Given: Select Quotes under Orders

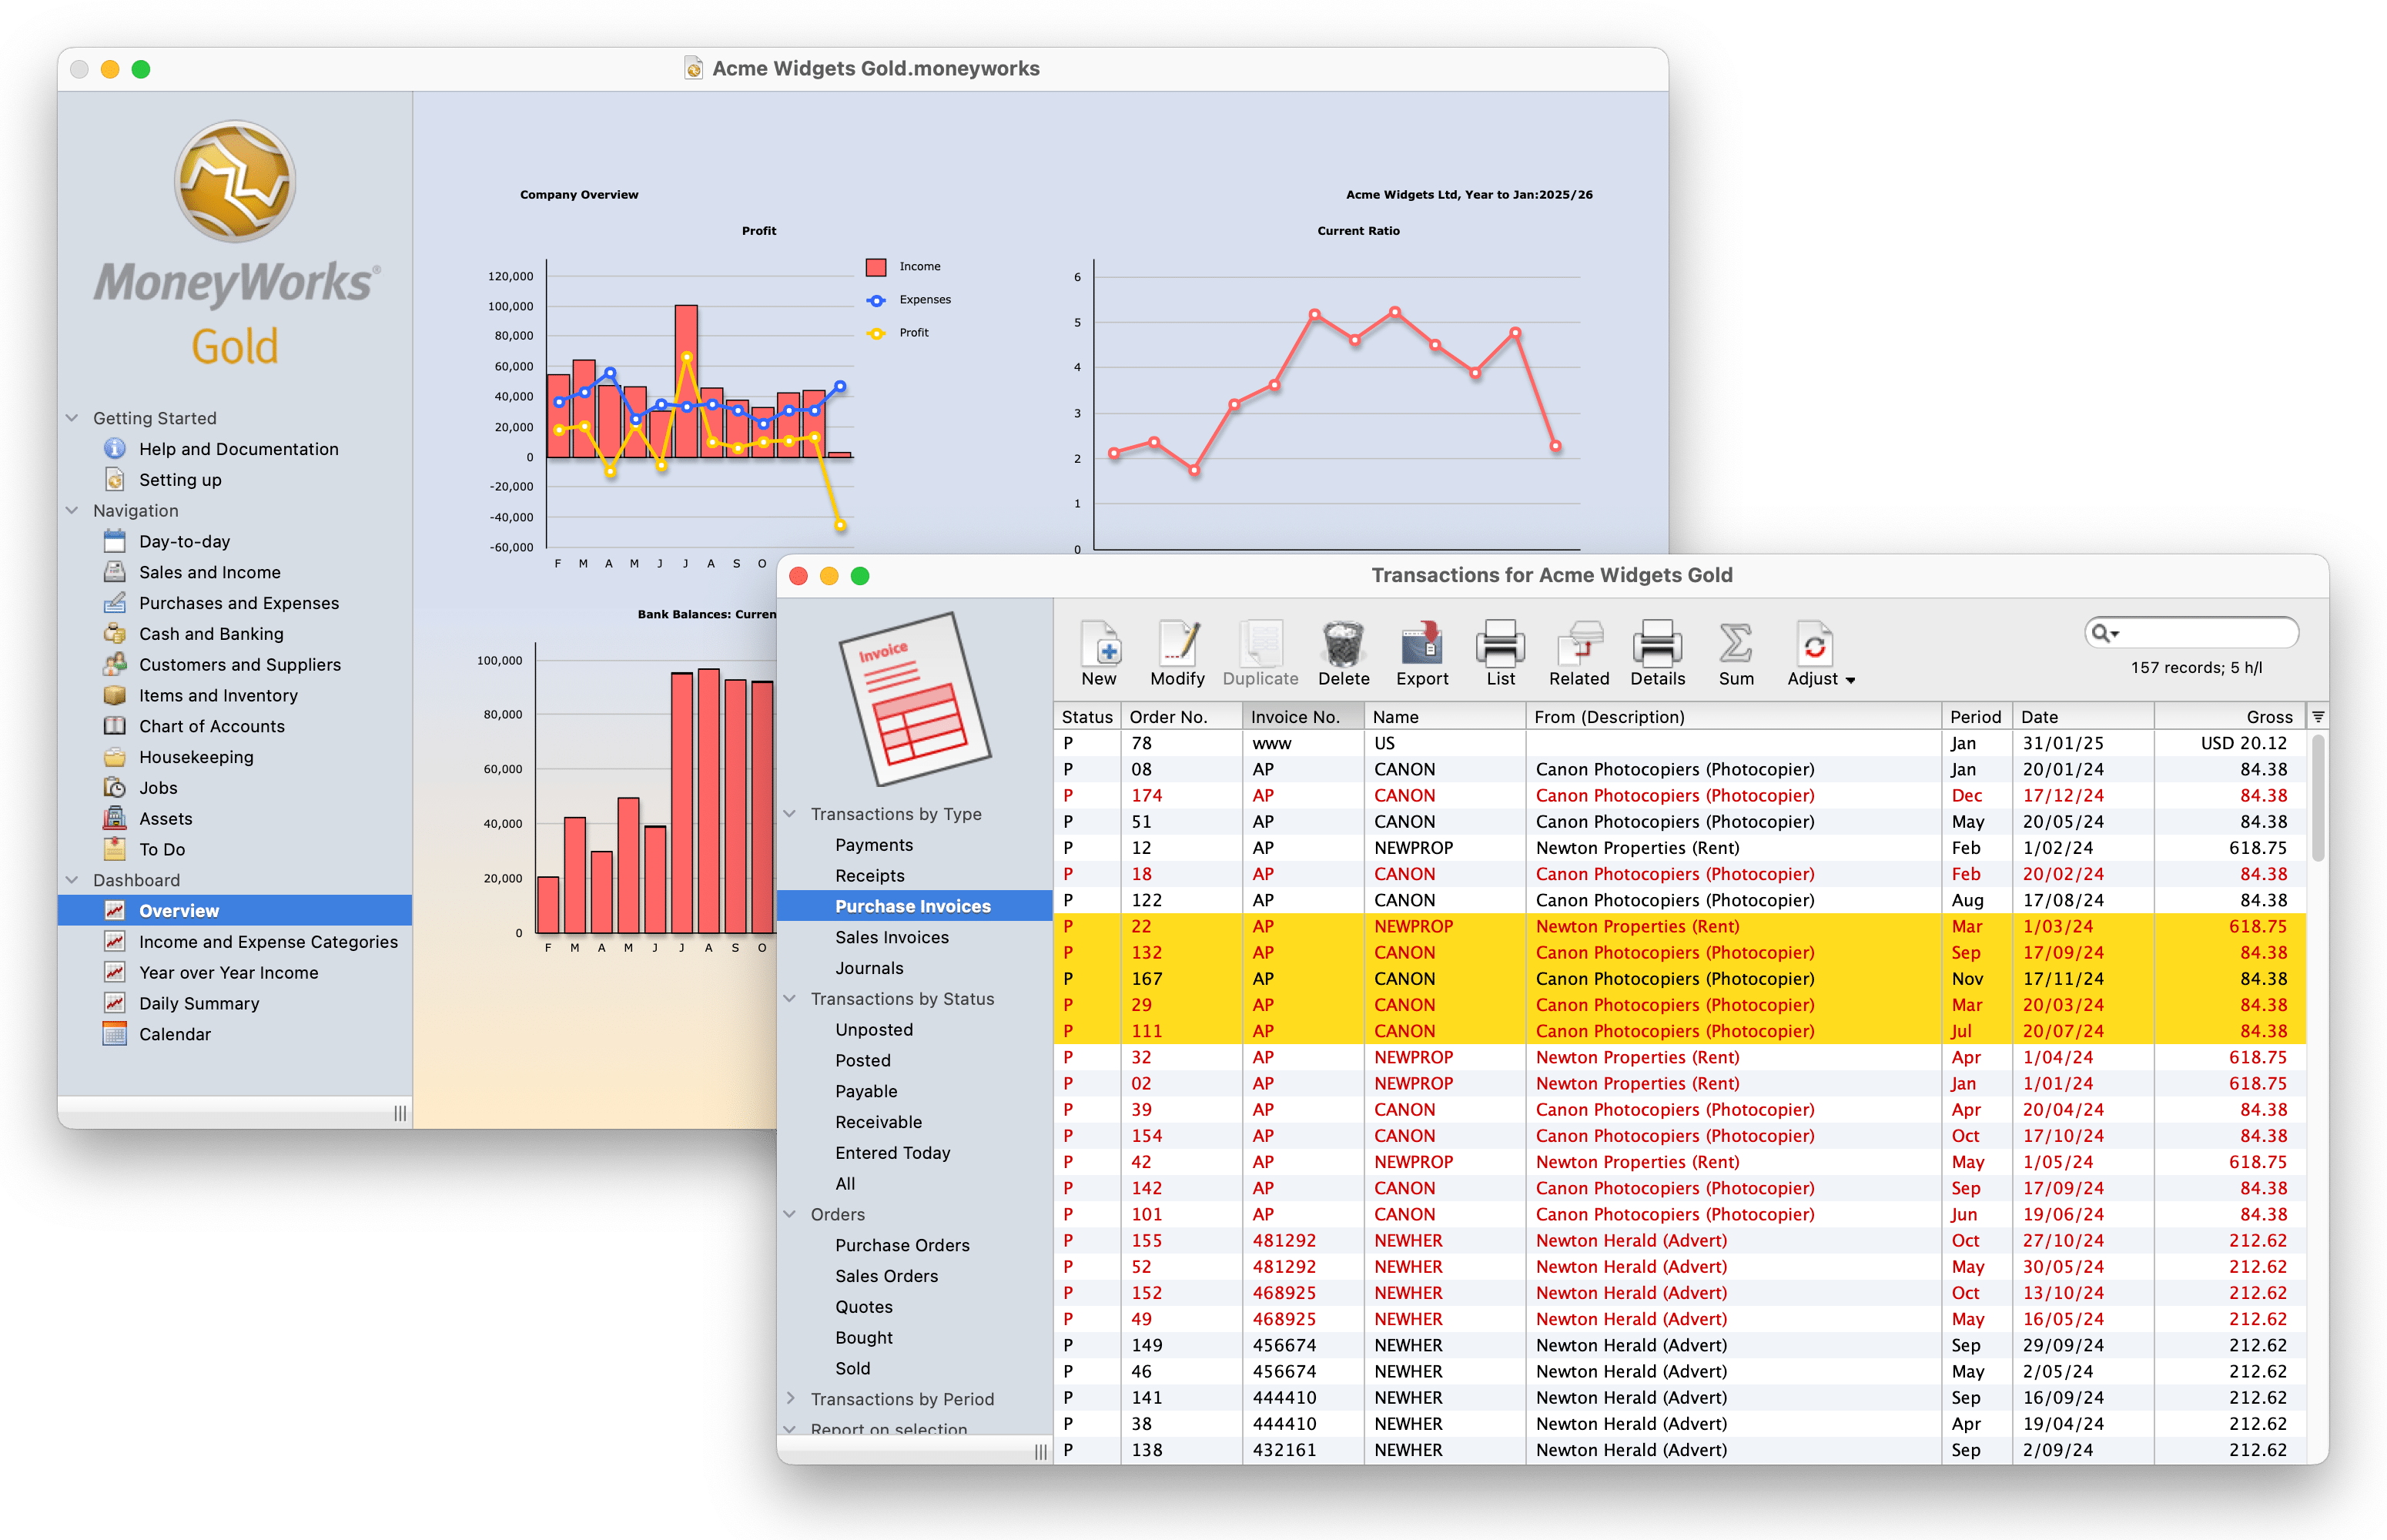Looking at the screenshot, I should pyautogui.click(x=864, y=1307).
